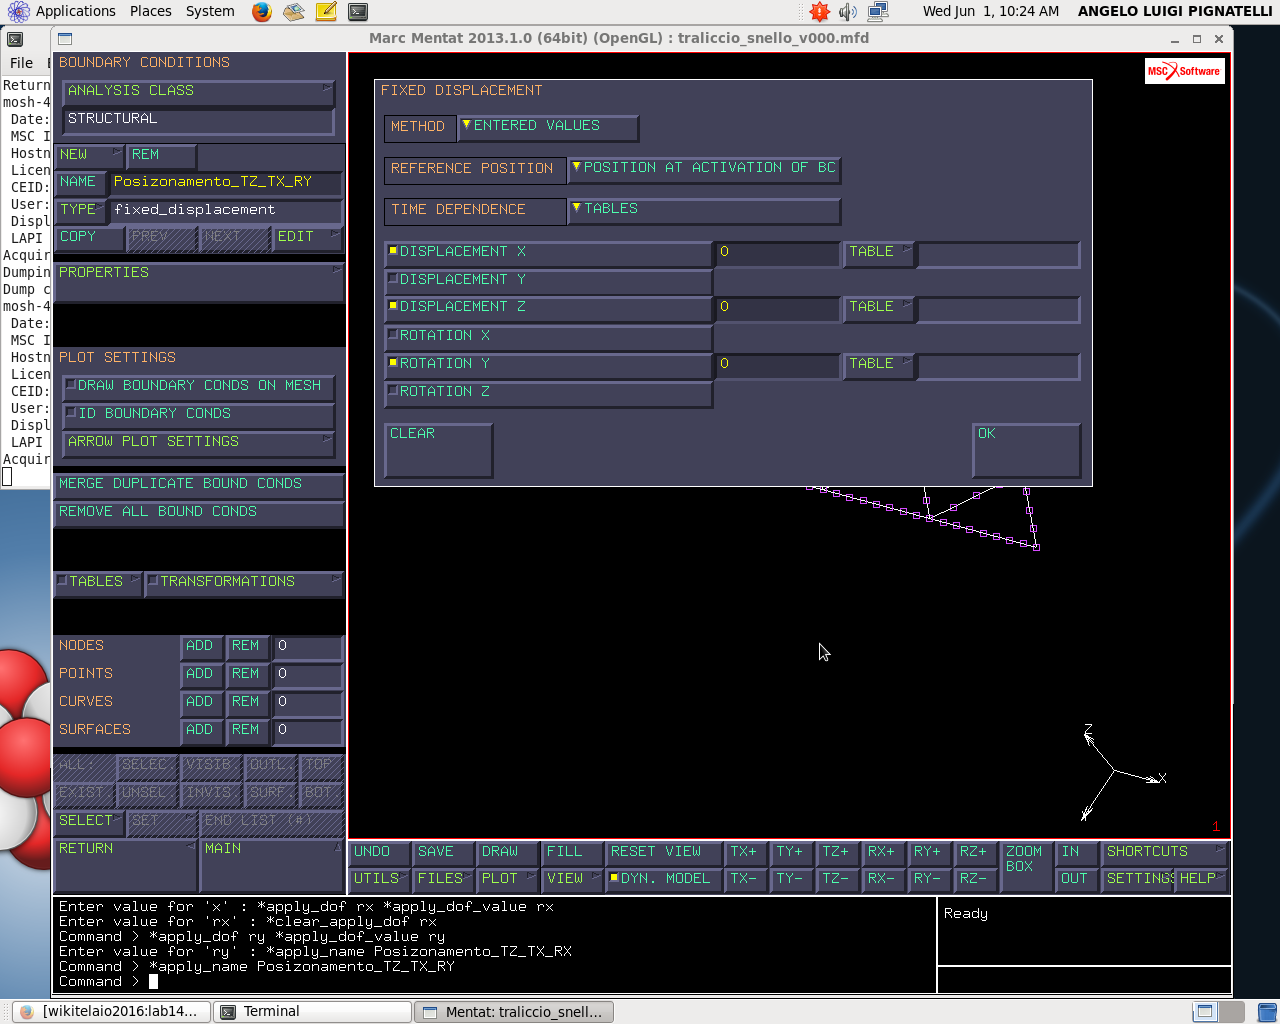Open Transformations submenu
The height and width of the screenshot is (1024, 1280).
(x=244, y=583)
